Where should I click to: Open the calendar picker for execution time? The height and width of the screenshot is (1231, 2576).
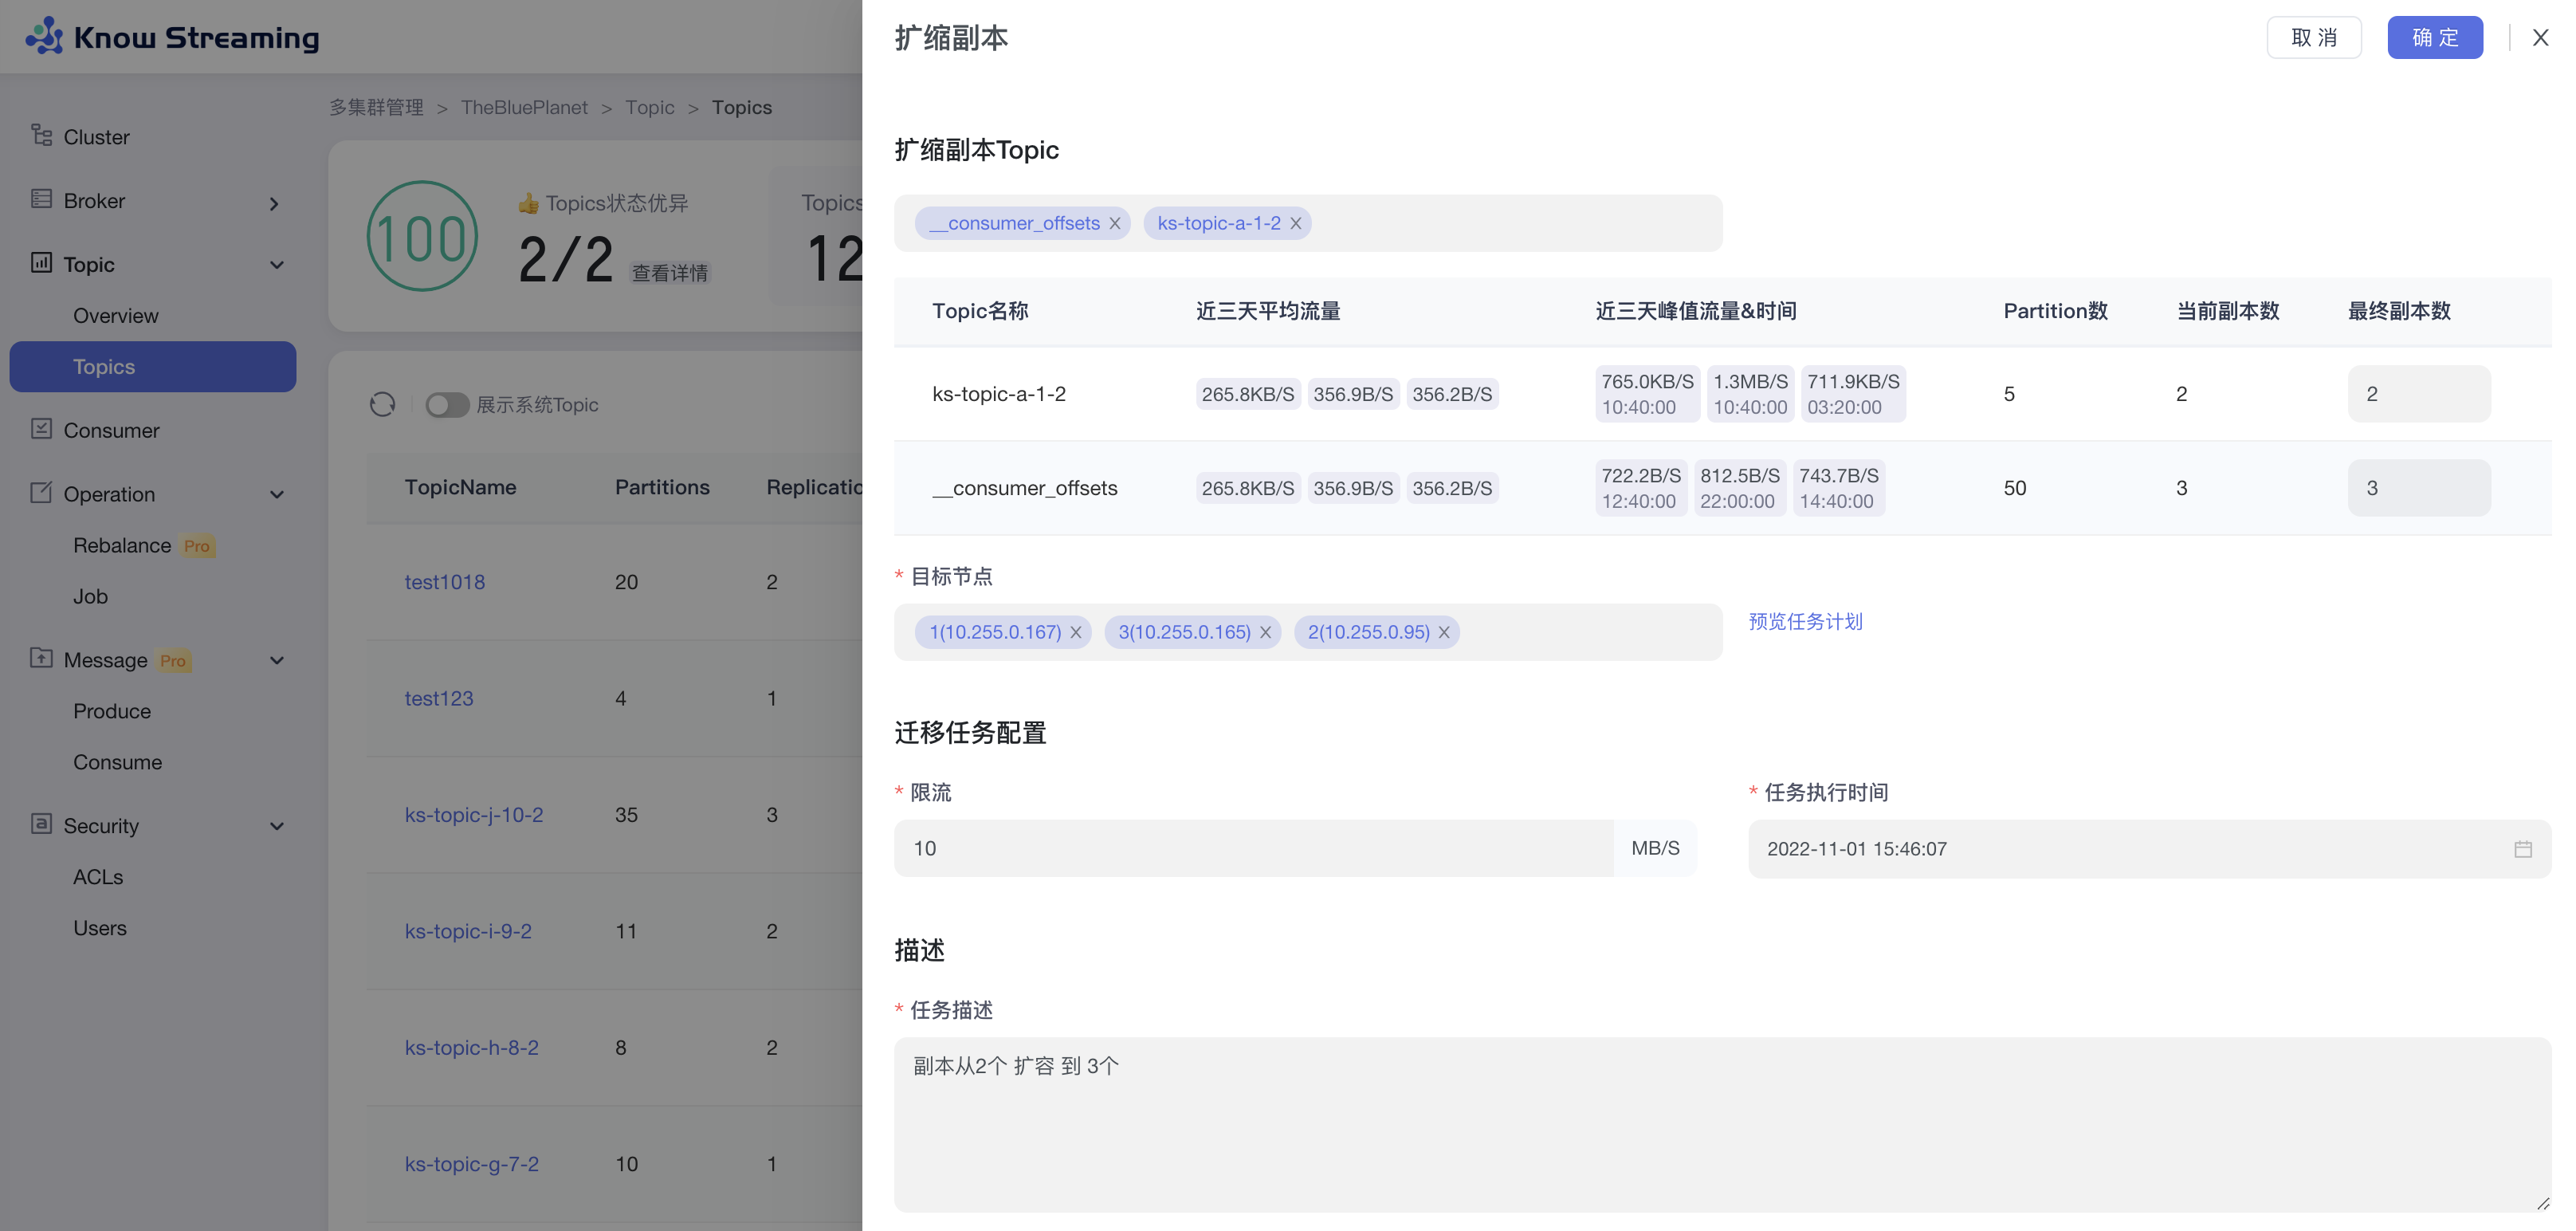pos(2522,849)
